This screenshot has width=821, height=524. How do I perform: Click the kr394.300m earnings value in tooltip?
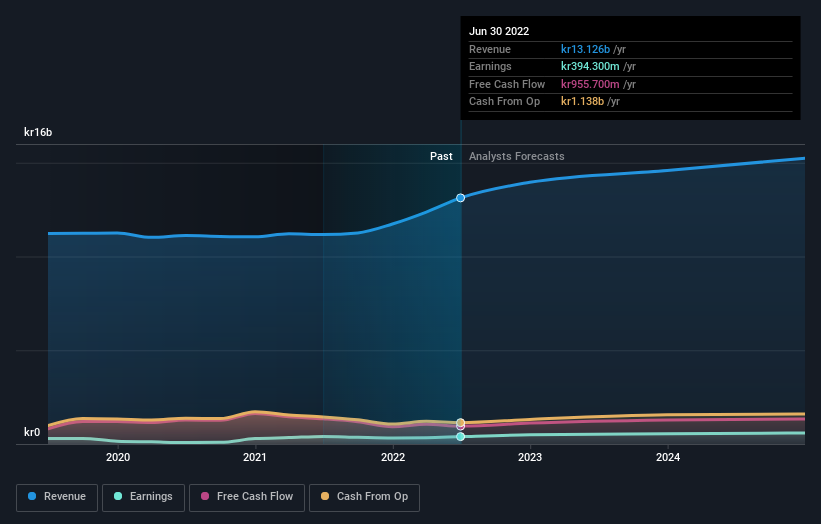click(590, 66)
